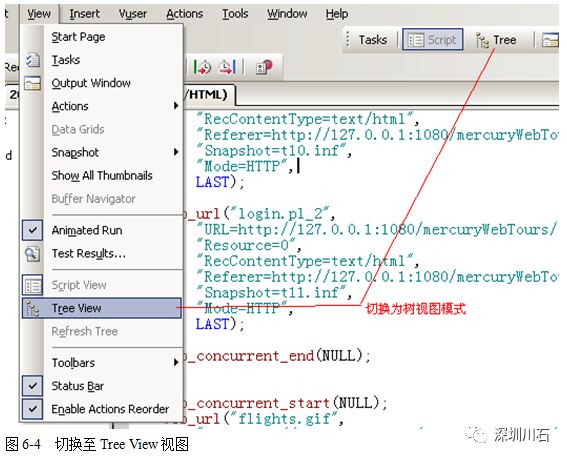Click the Test Results magnifier icon
This screenshot has height=459, width=567.
pyautogui.click(x=33, y=254)
